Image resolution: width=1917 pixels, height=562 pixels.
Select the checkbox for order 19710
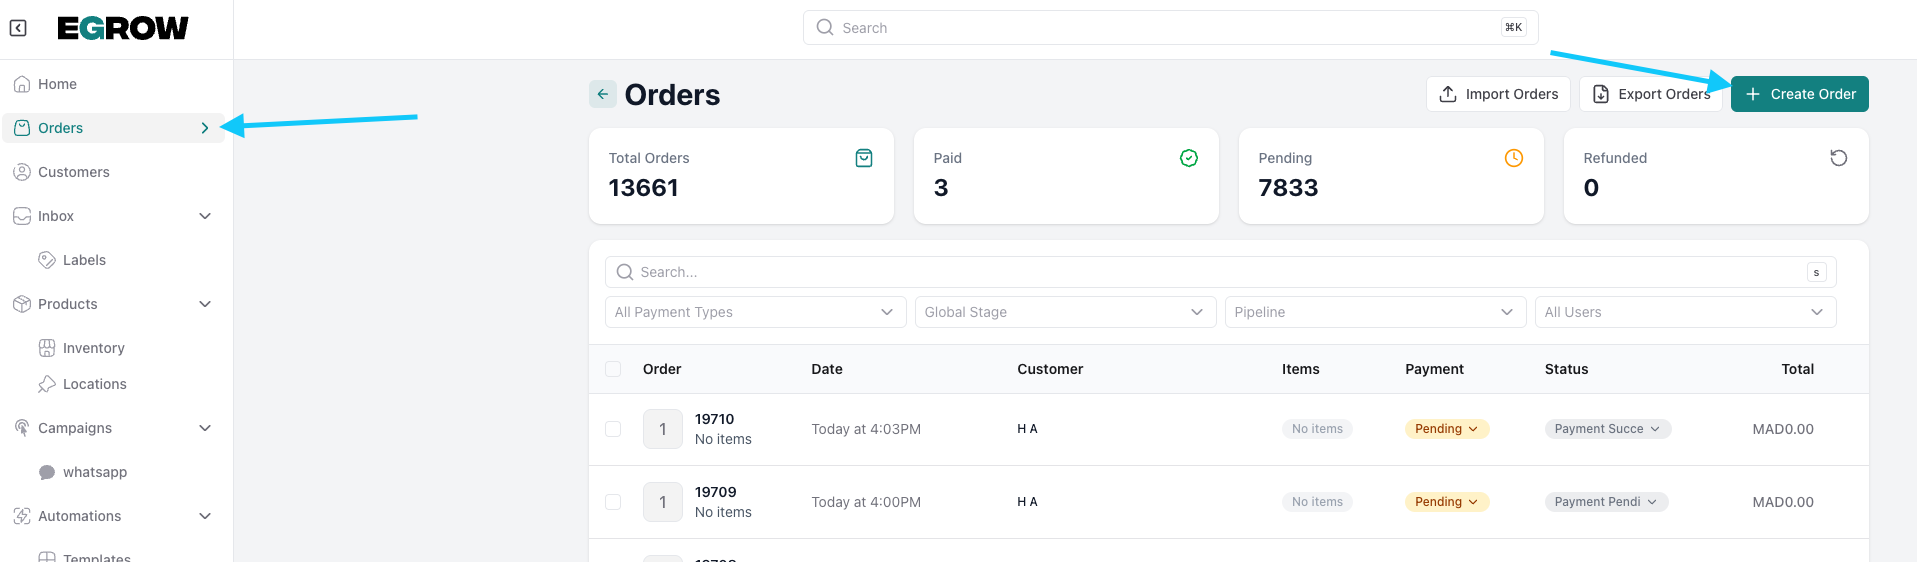[613, 429]
